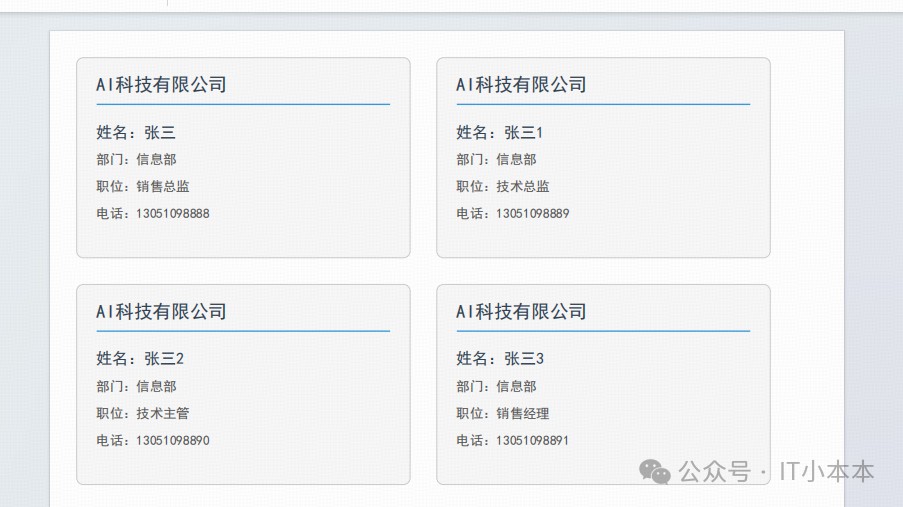This screenshot has width=903, height=507.
Task: Select the 张三 card company title
Action: 161,85
